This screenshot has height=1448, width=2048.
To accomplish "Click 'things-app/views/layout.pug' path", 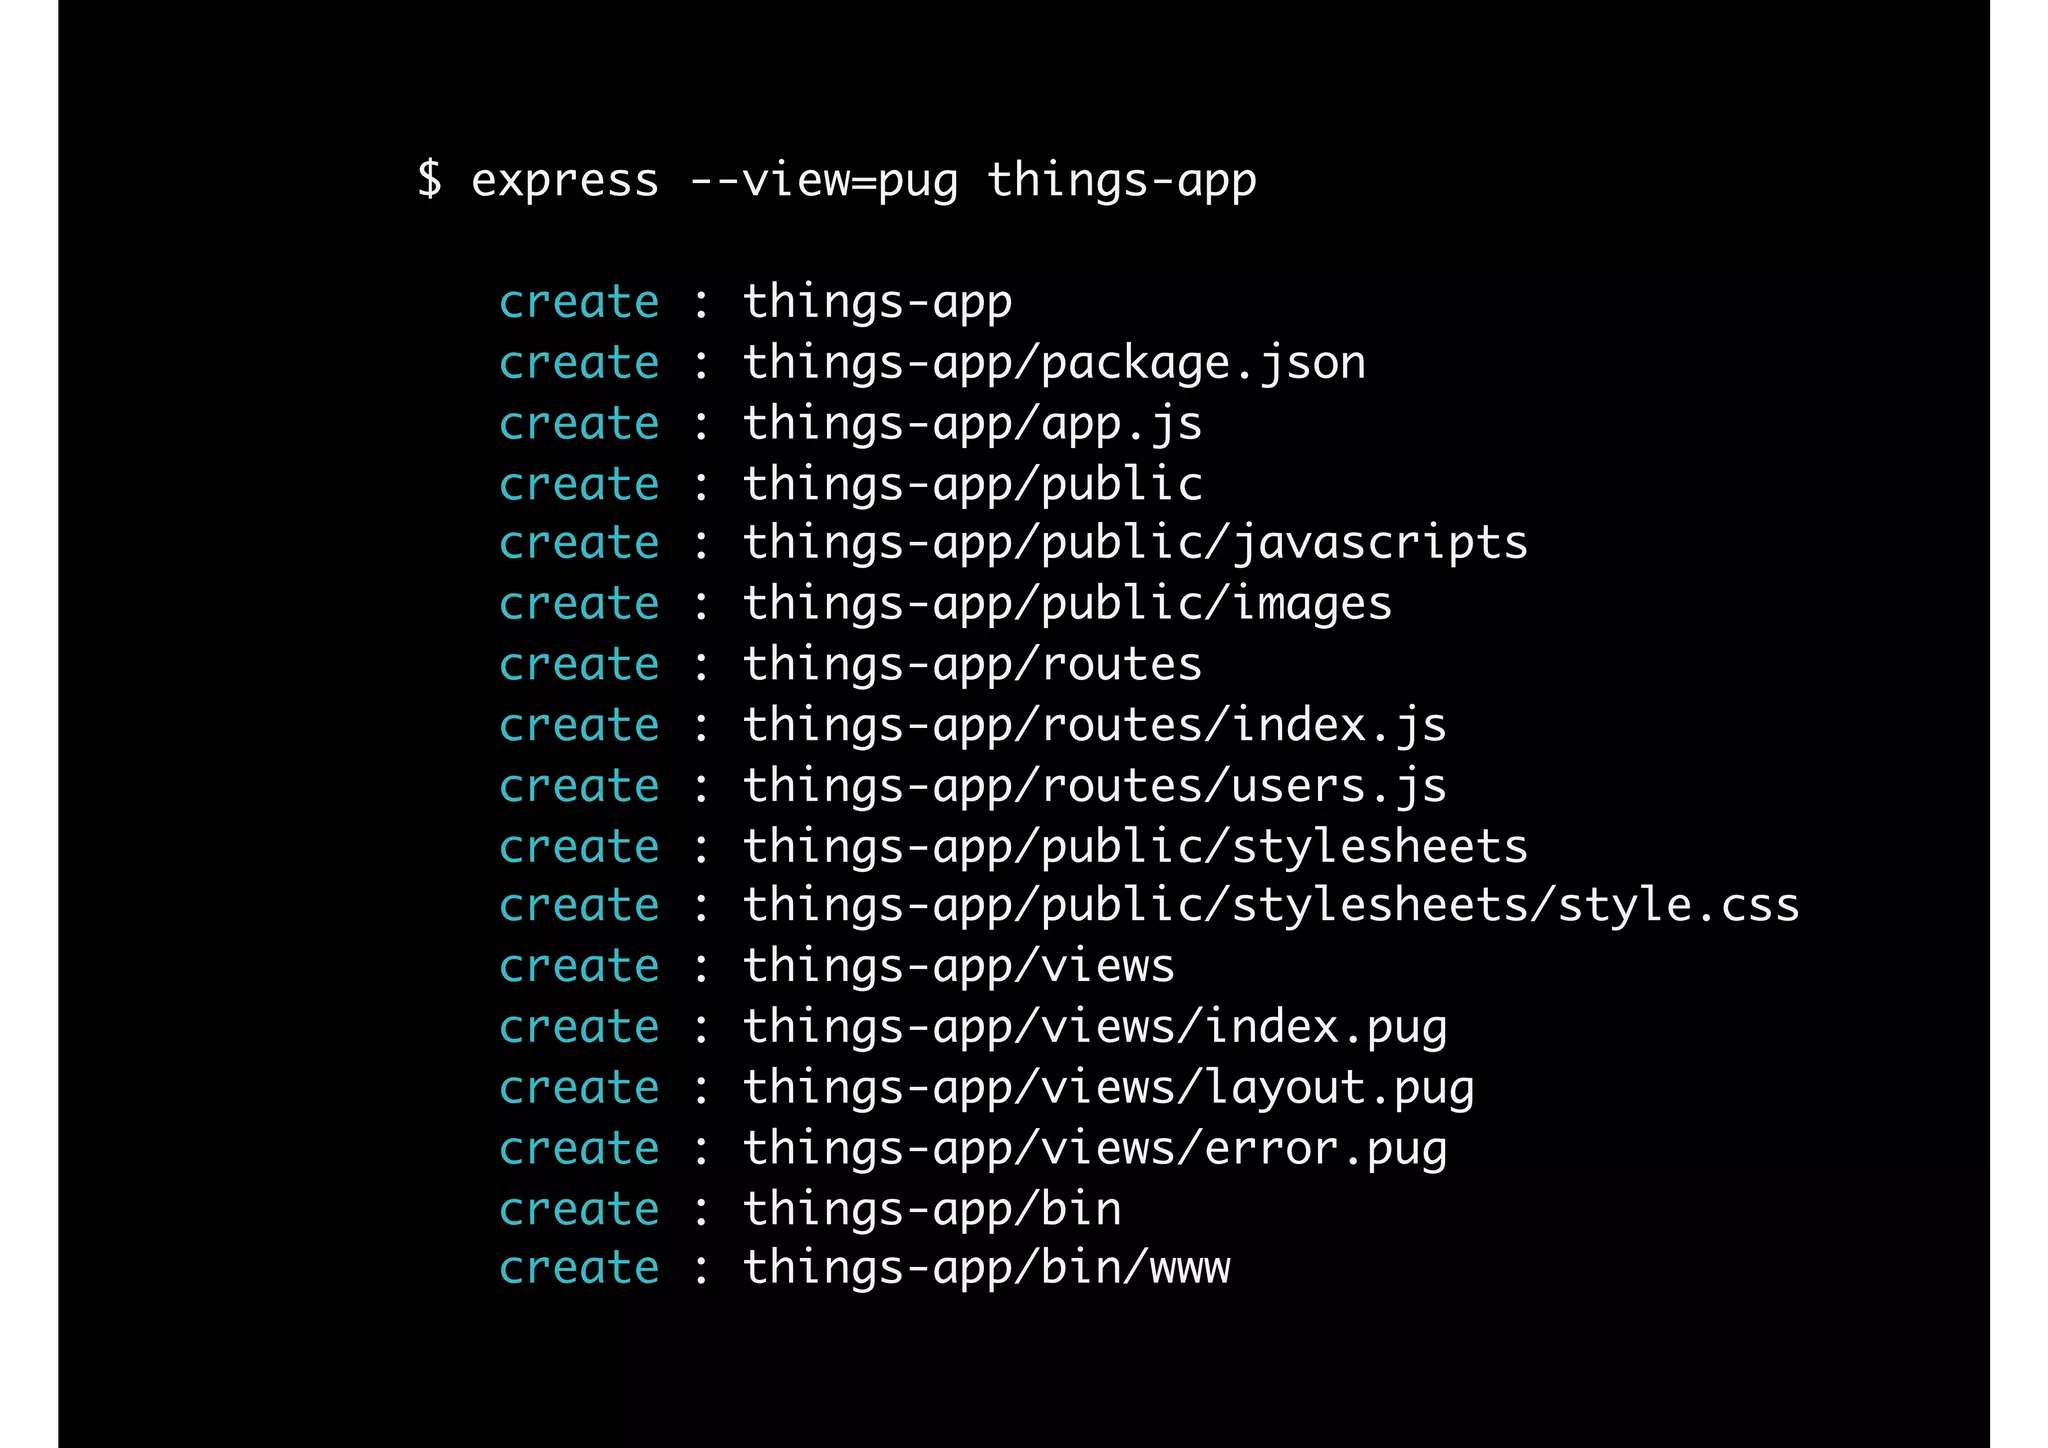I will click(1108, 1088).
